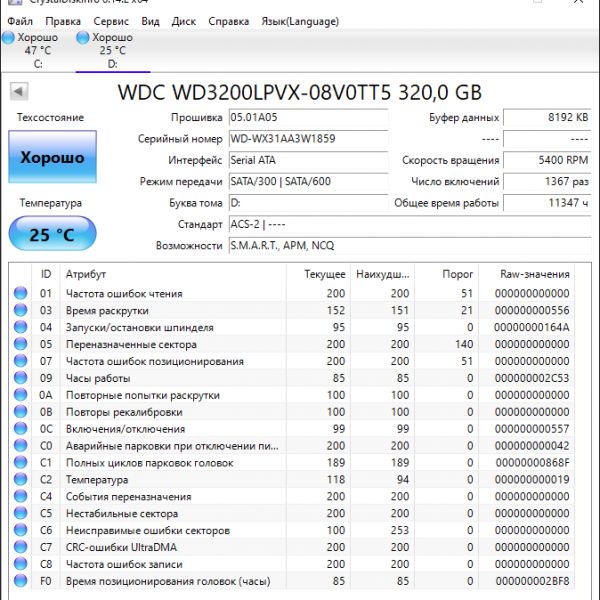The height and width of the screenshot is (600, 600).
Task: Select row Частота ошибок чтения
Action: [292, 293]
